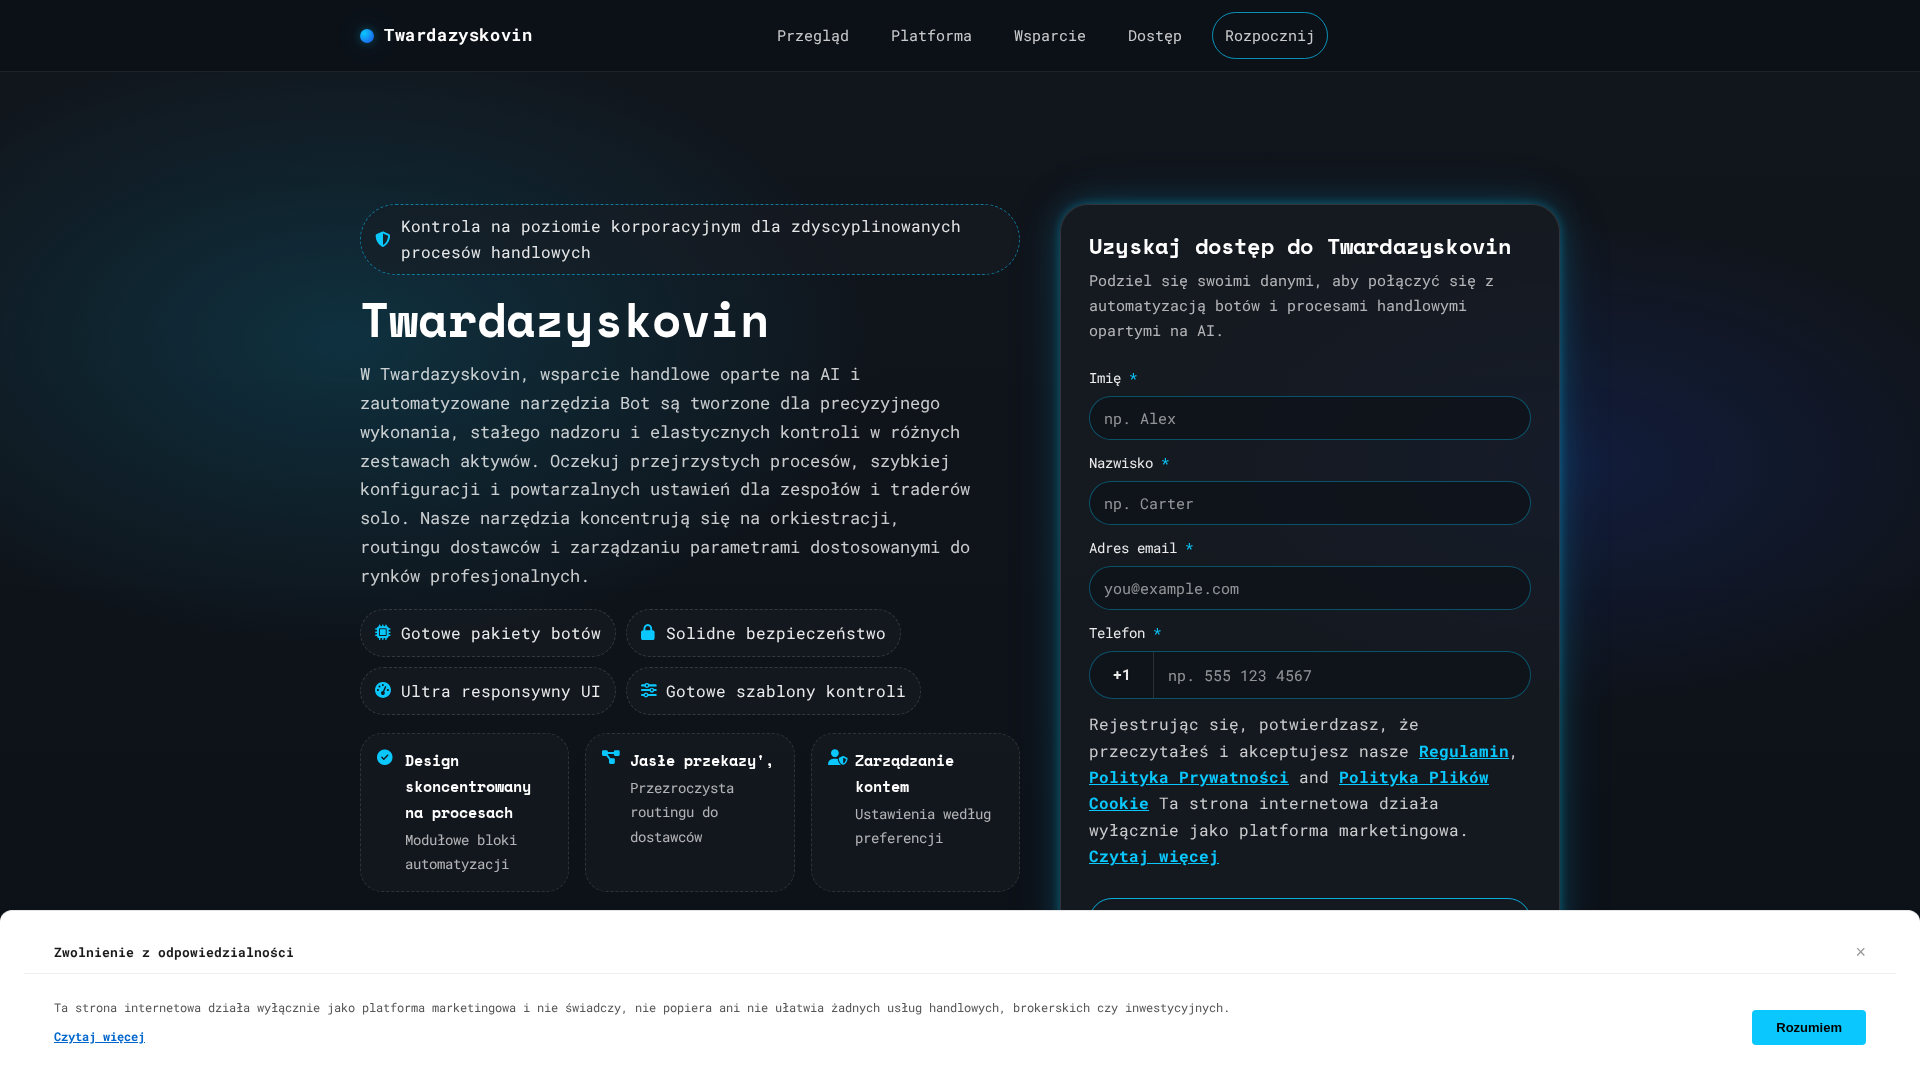Click the Kontrola na poziomie korporacyjnym banner text
1920x1080 pixels.
coord(681,240)
